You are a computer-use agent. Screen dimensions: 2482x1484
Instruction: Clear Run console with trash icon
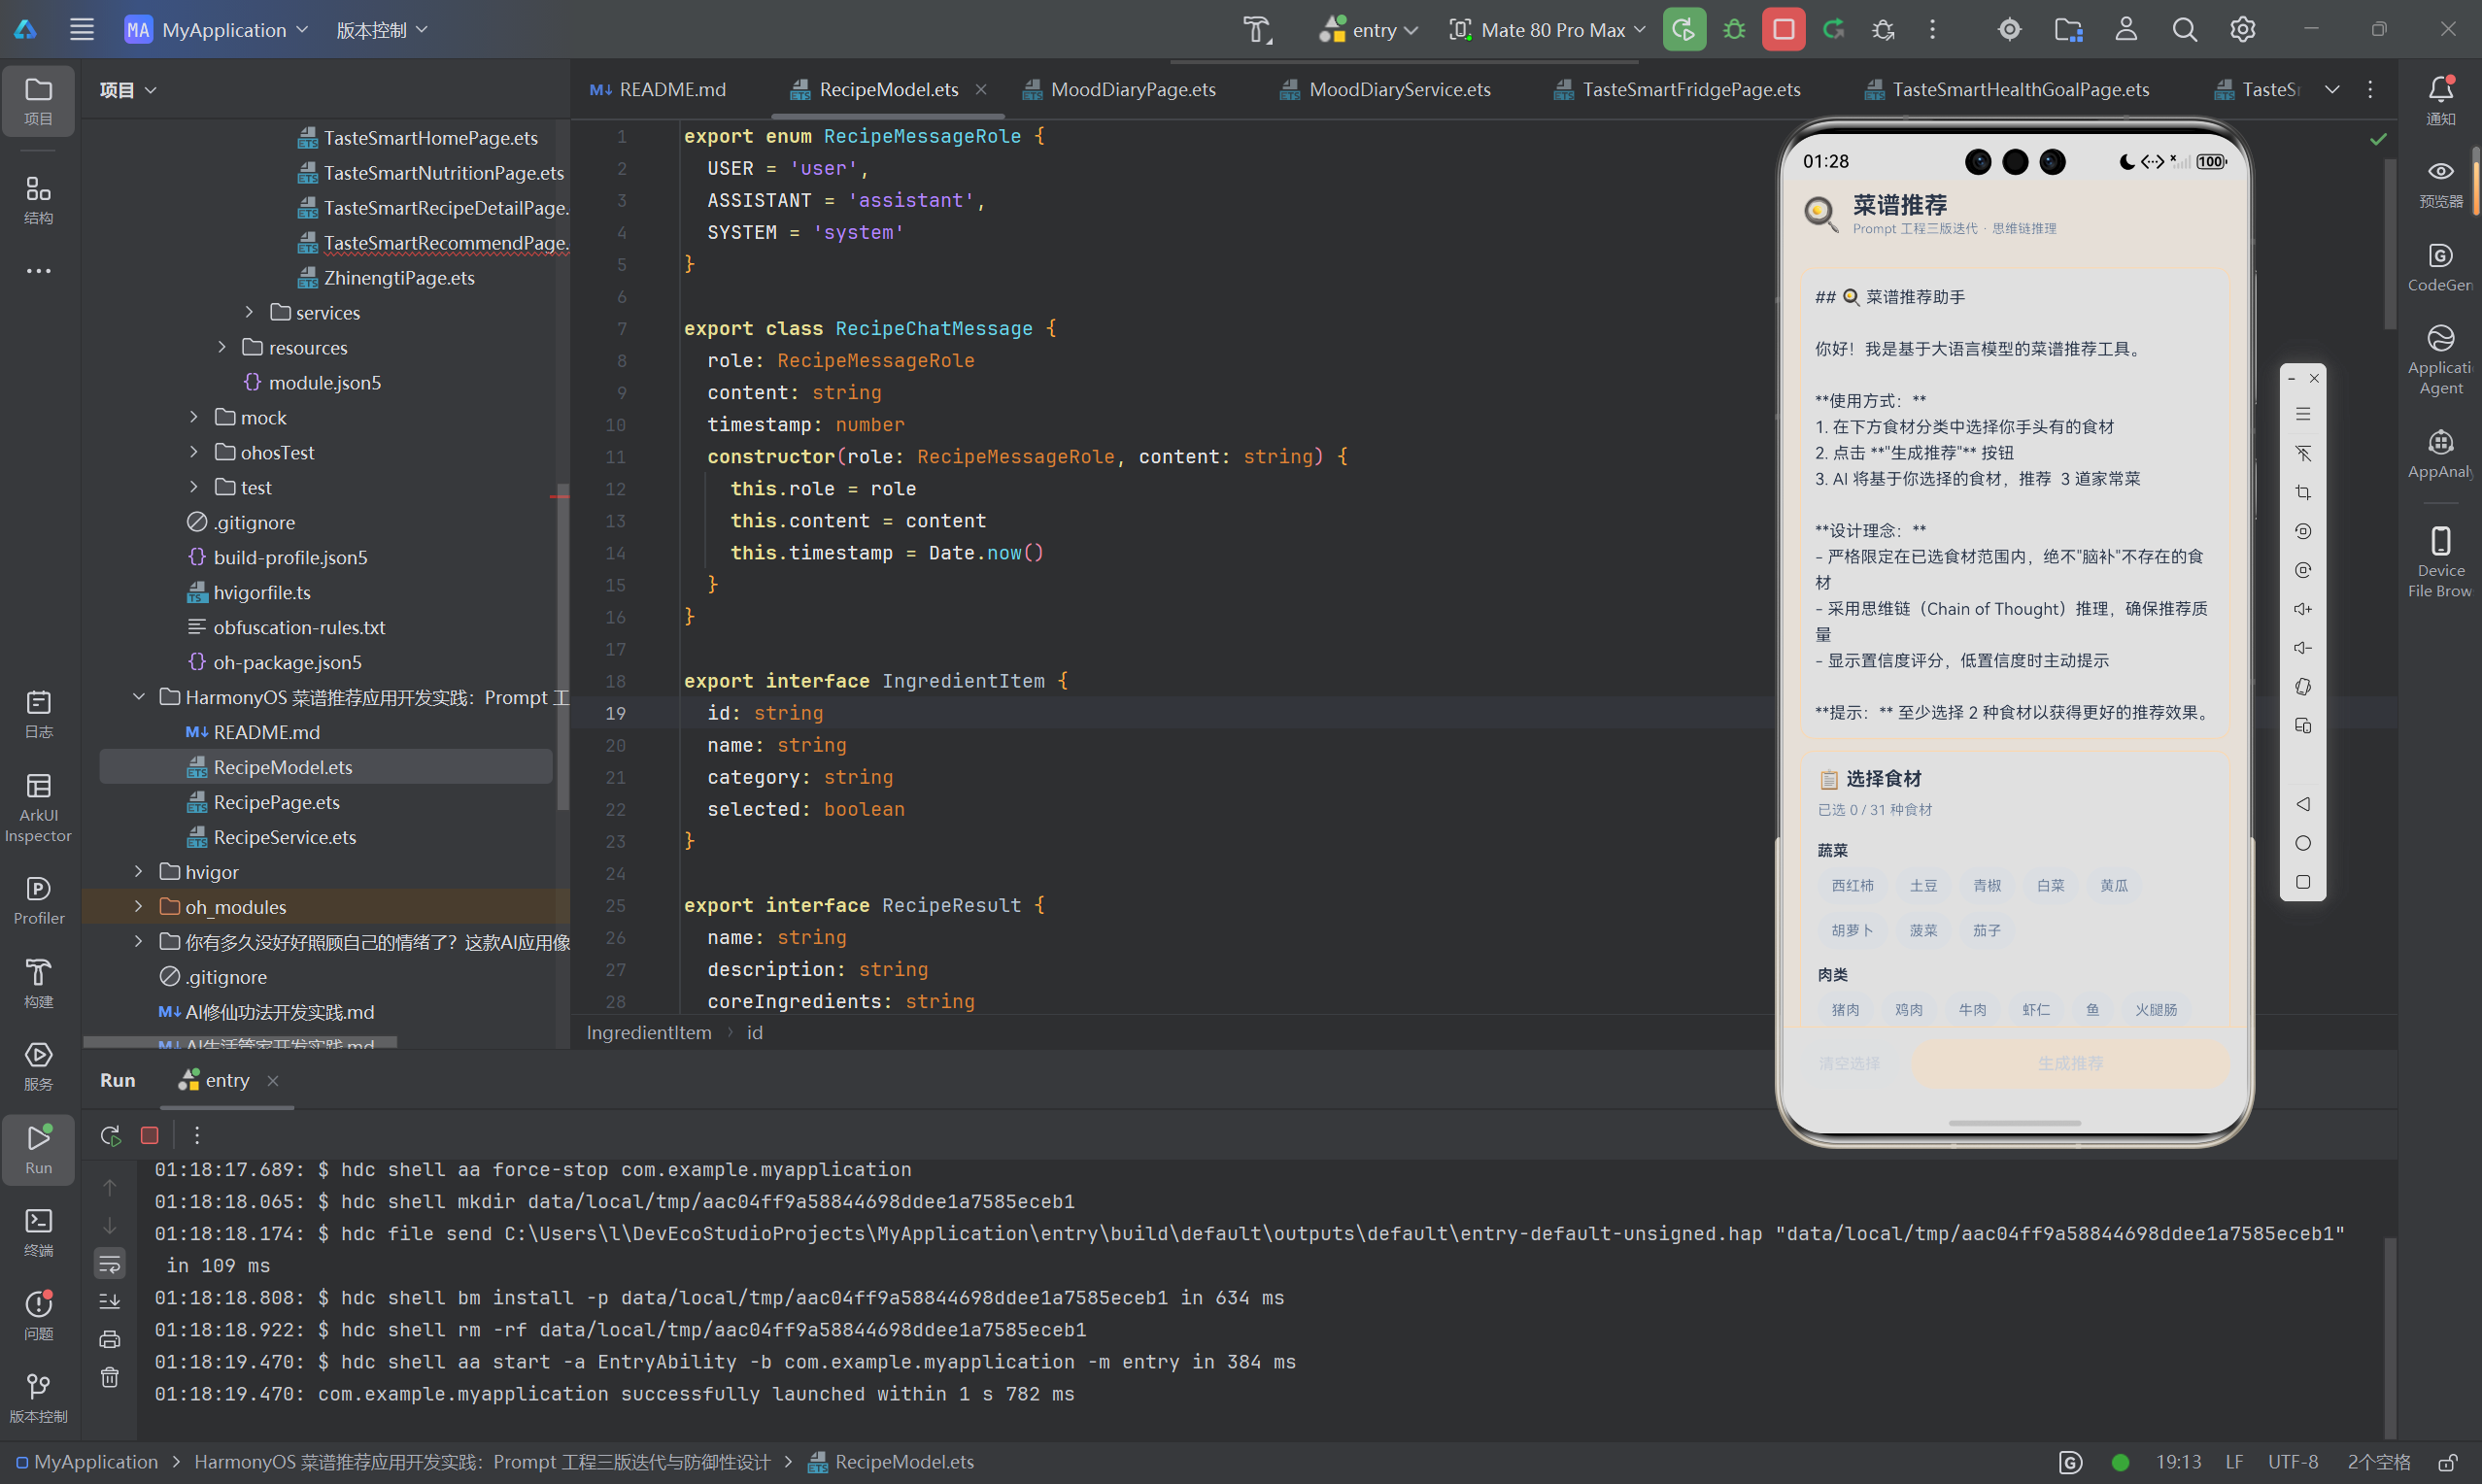click(x=110, y=1378)
